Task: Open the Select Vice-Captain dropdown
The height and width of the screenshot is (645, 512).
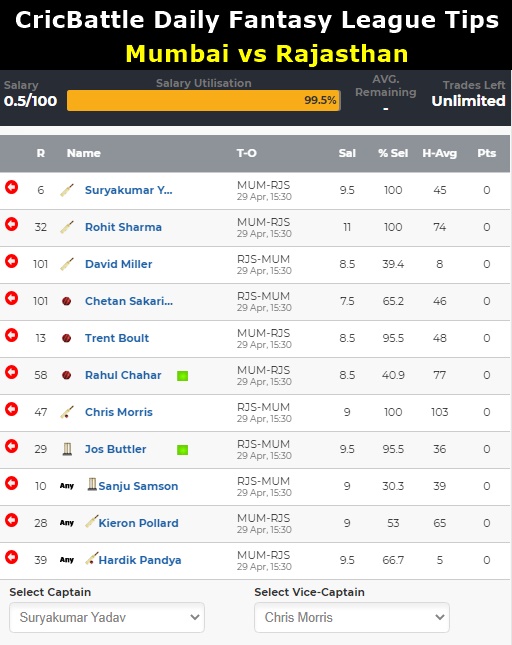Action: click(x=352, y=617)
